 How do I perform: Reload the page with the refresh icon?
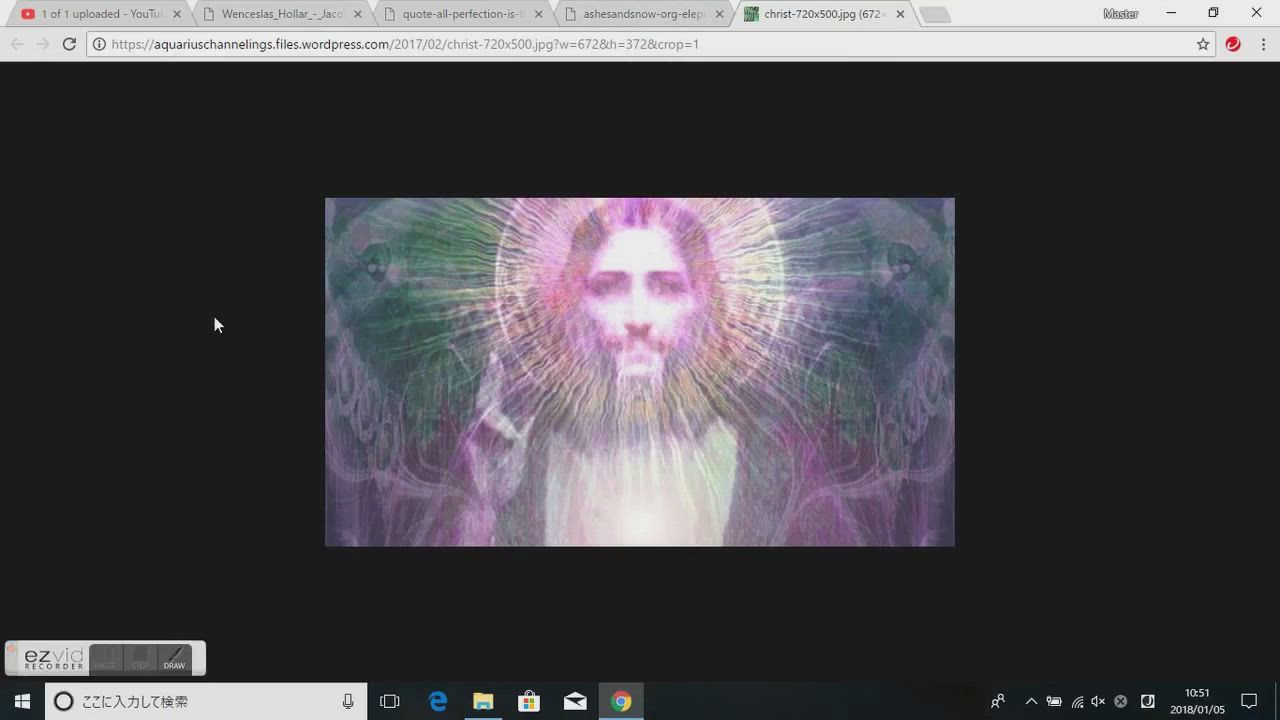(x=69, y=44)
